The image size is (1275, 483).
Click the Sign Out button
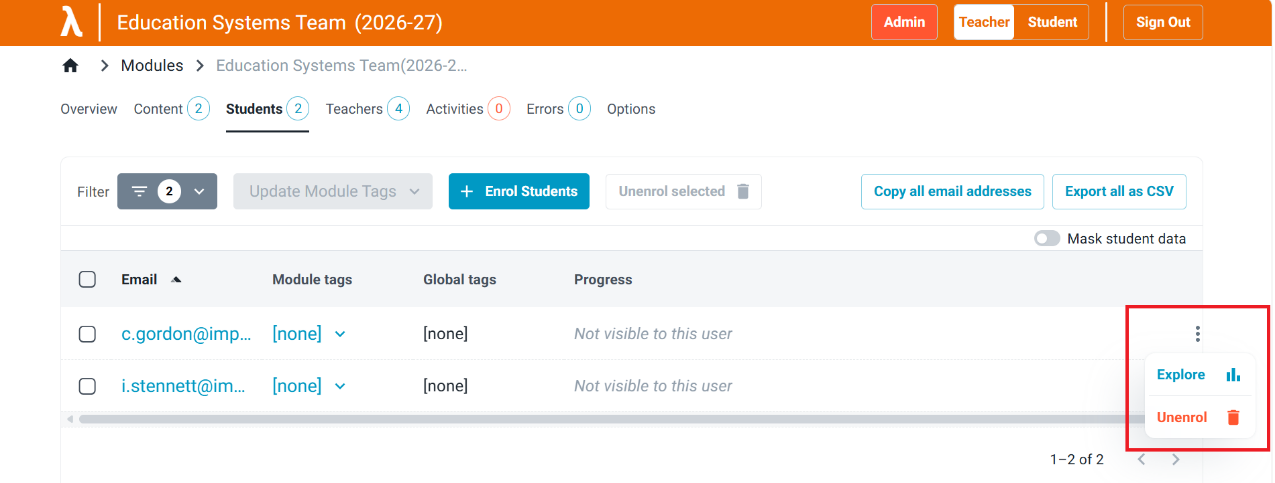tap(1163, 22)
